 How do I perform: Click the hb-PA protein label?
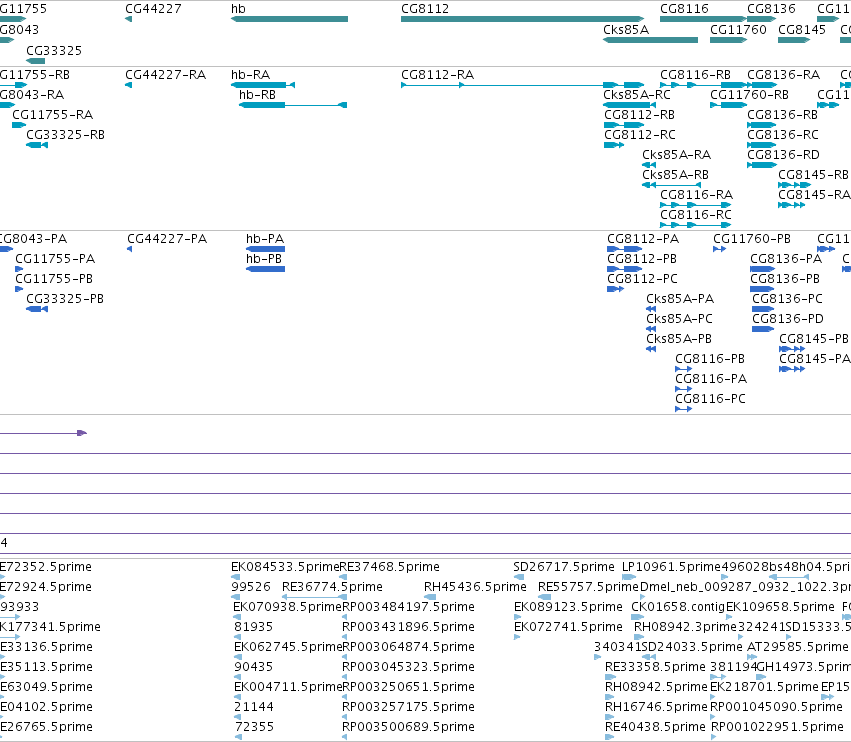coord(265,239)
